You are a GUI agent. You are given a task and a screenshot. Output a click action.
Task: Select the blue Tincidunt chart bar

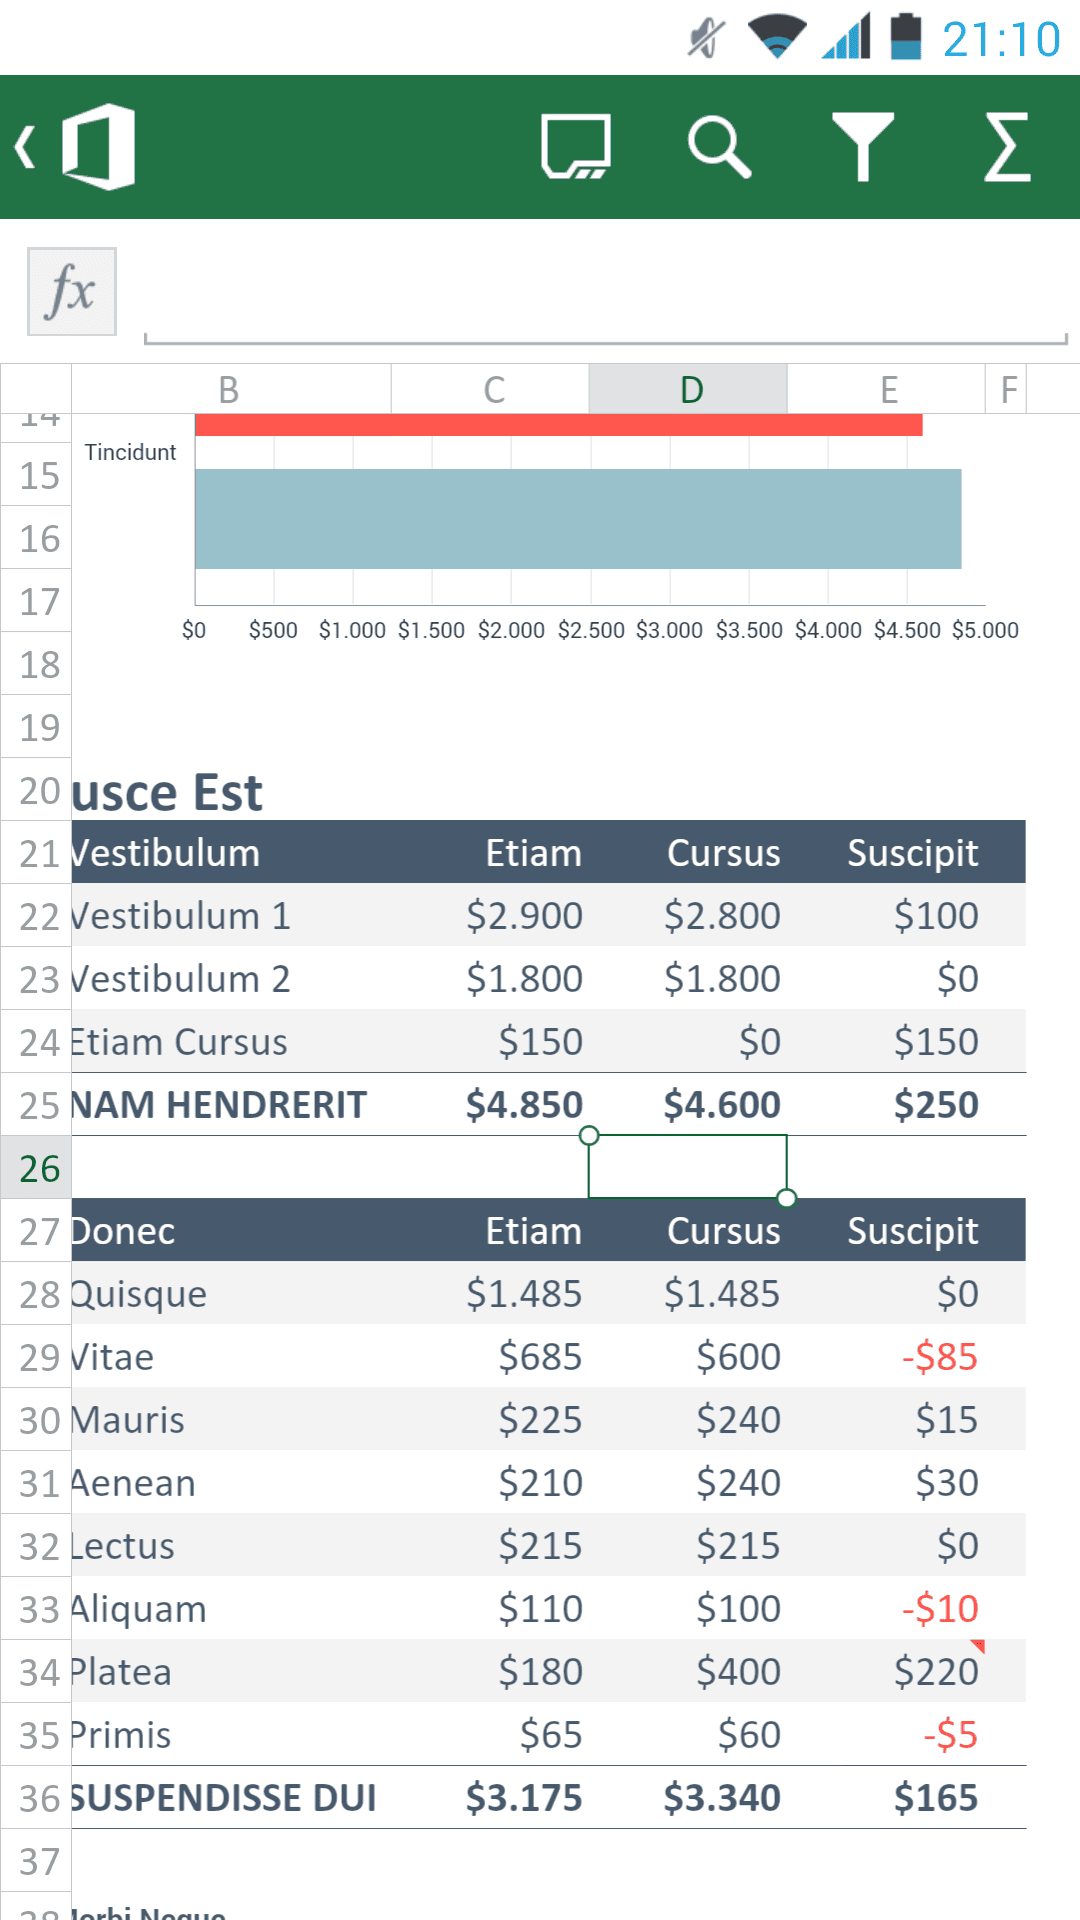click(578, 519)
